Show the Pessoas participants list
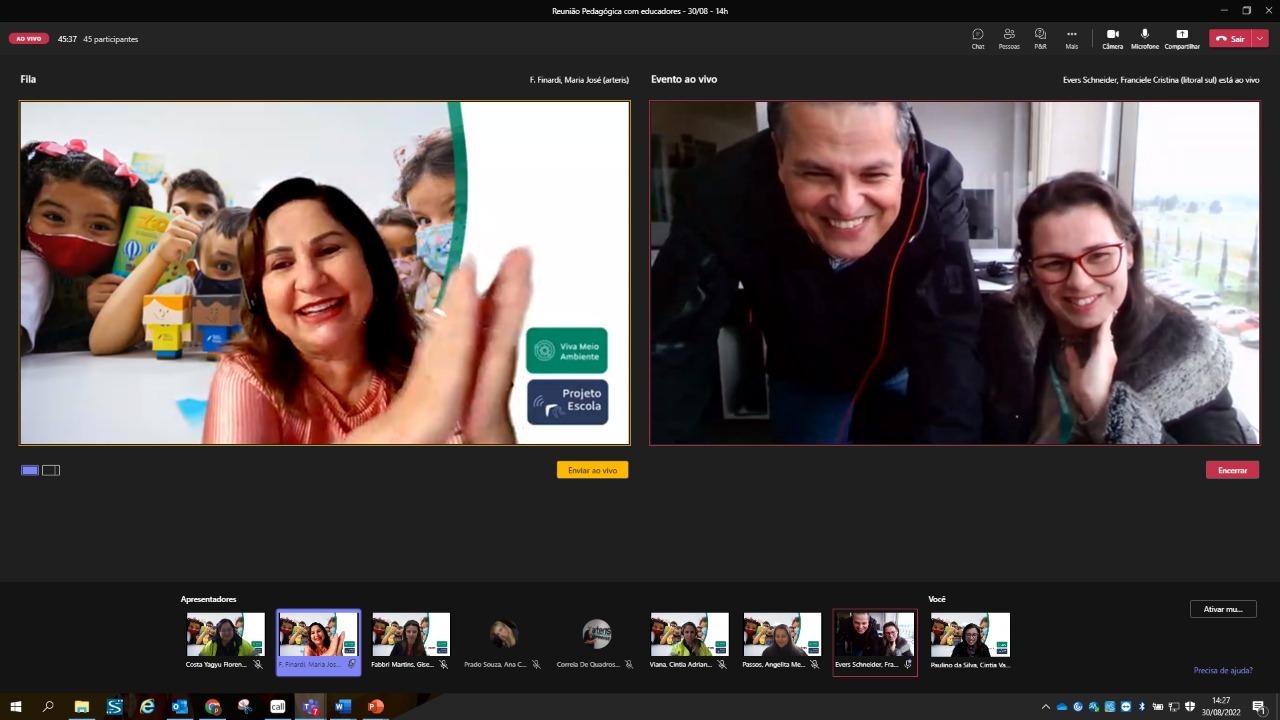This screenshot has width=1280, height=720. (1009, 38)
